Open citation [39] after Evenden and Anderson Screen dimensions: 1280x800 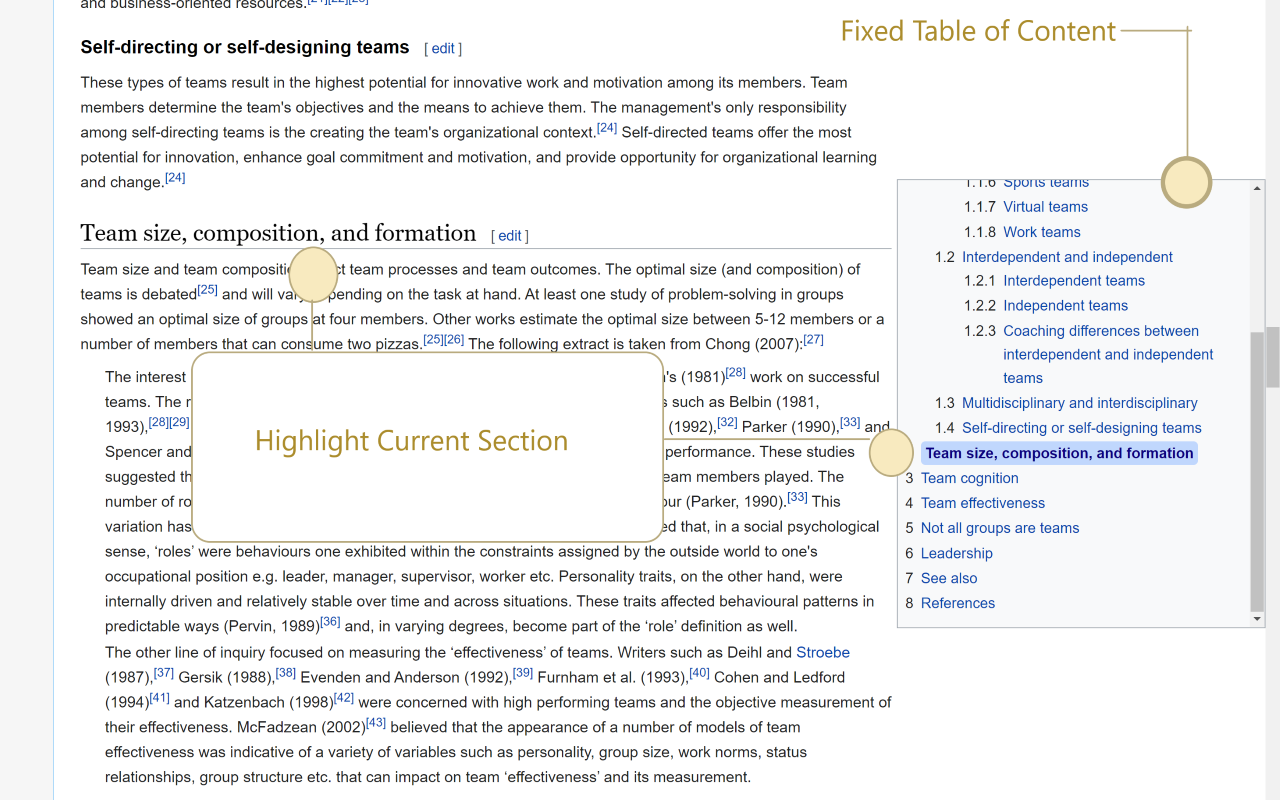[523, 673]
